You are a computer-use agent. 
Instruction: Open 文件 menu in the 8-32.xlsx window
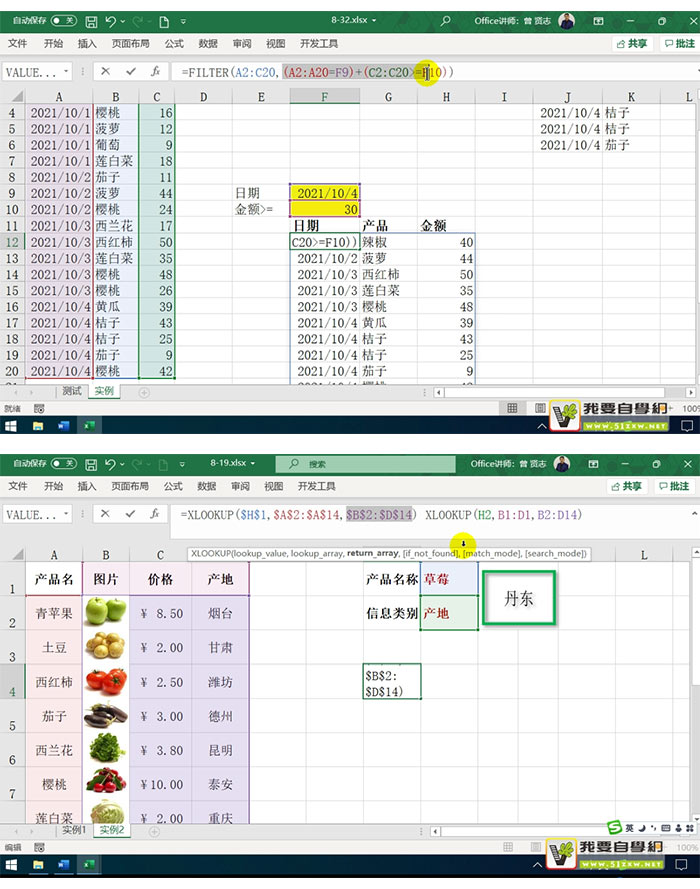pyautogui.click(x=18, y=44)
